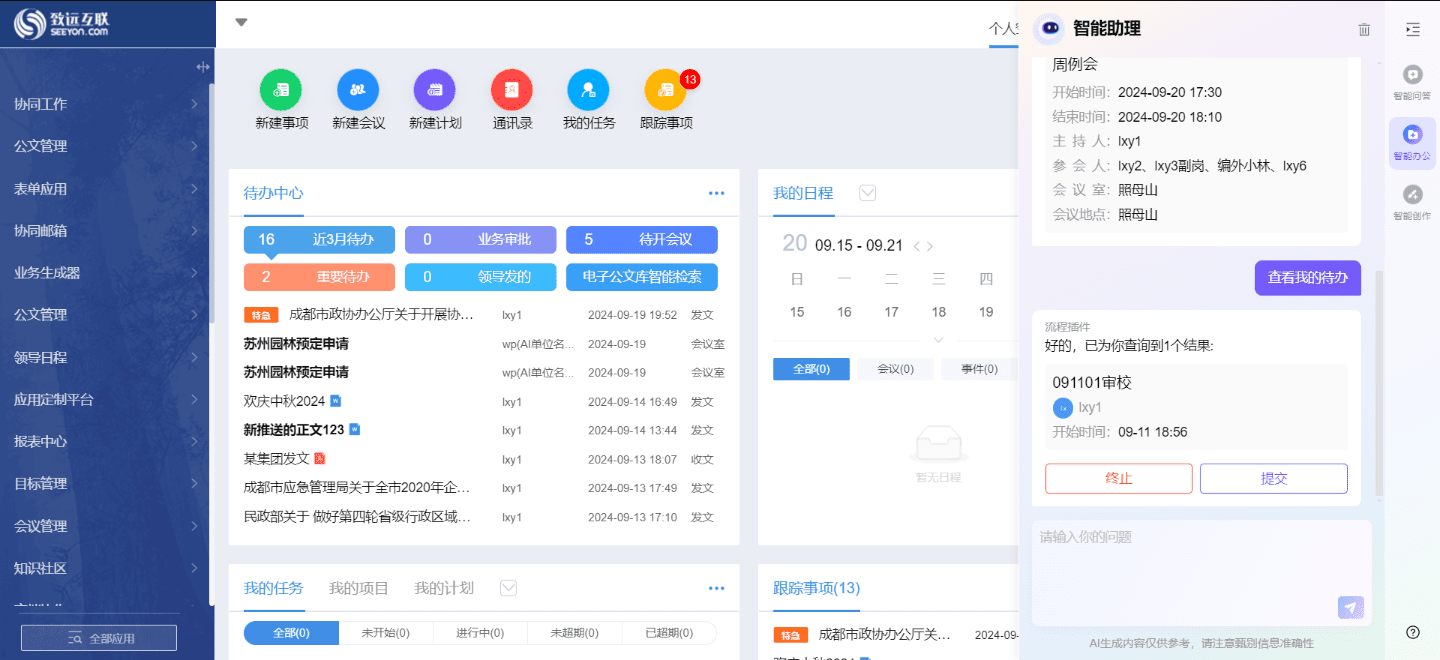Viewport: 1440px width, 660px height.
Task: Click the 智能助理 trash delete icon
Action: (1364, 30)
